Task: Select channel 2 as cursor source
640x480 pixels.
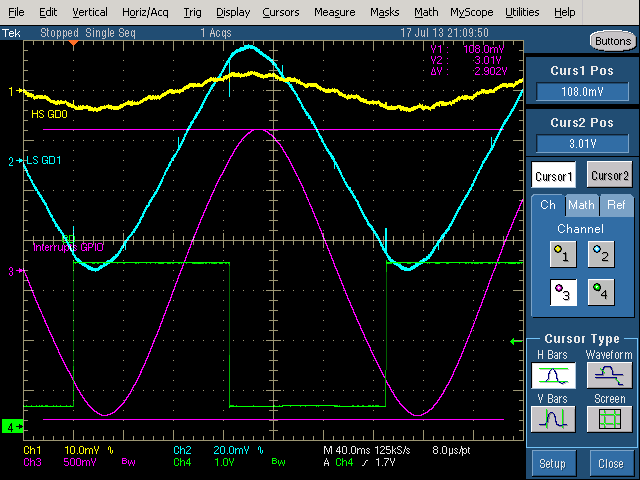Action: point(600,255)
